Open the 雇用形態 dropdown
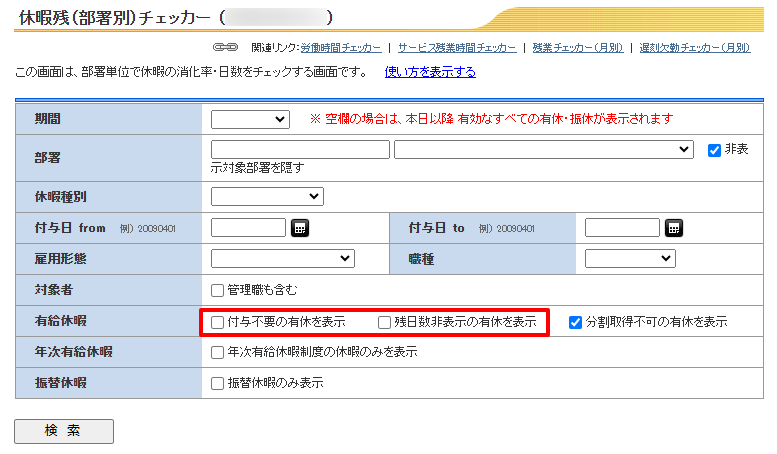777x454 pixels. point(282,258)
